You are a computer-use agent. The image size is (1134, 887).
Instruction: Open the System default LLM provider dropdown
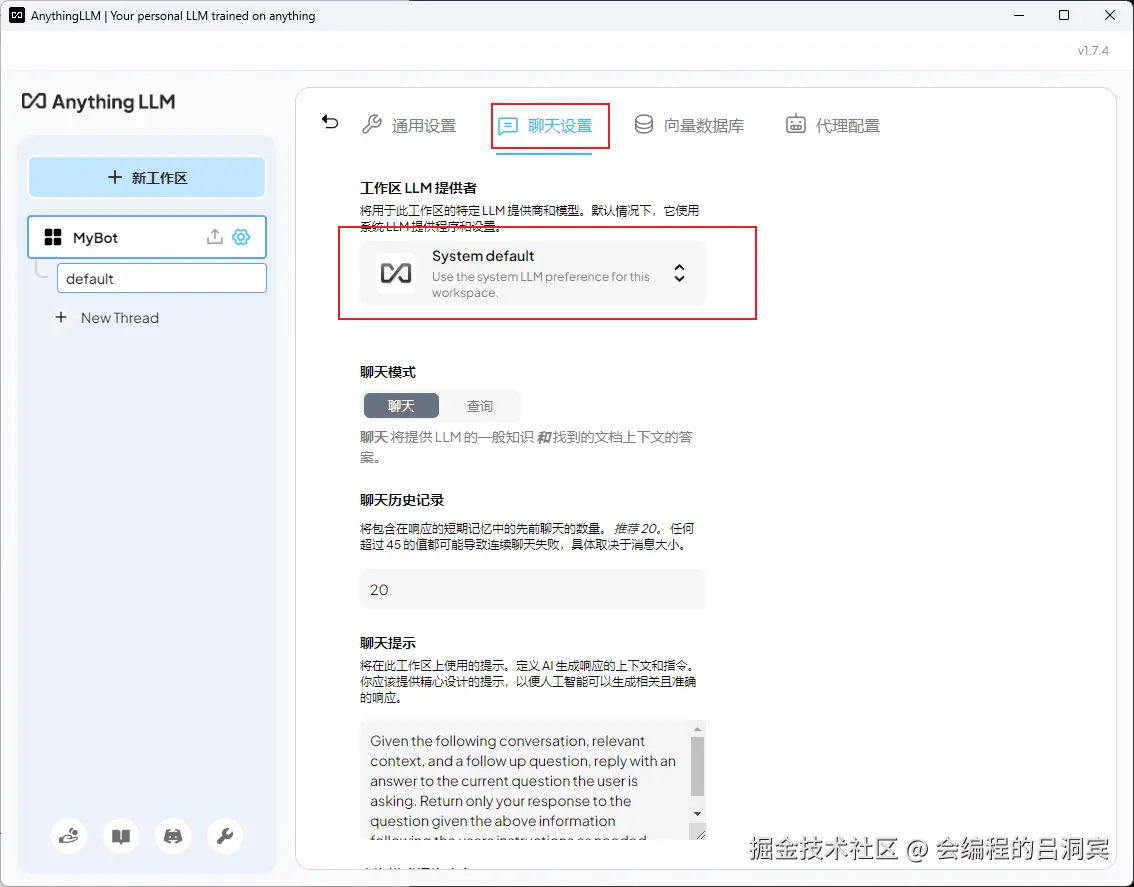(533, 273)
